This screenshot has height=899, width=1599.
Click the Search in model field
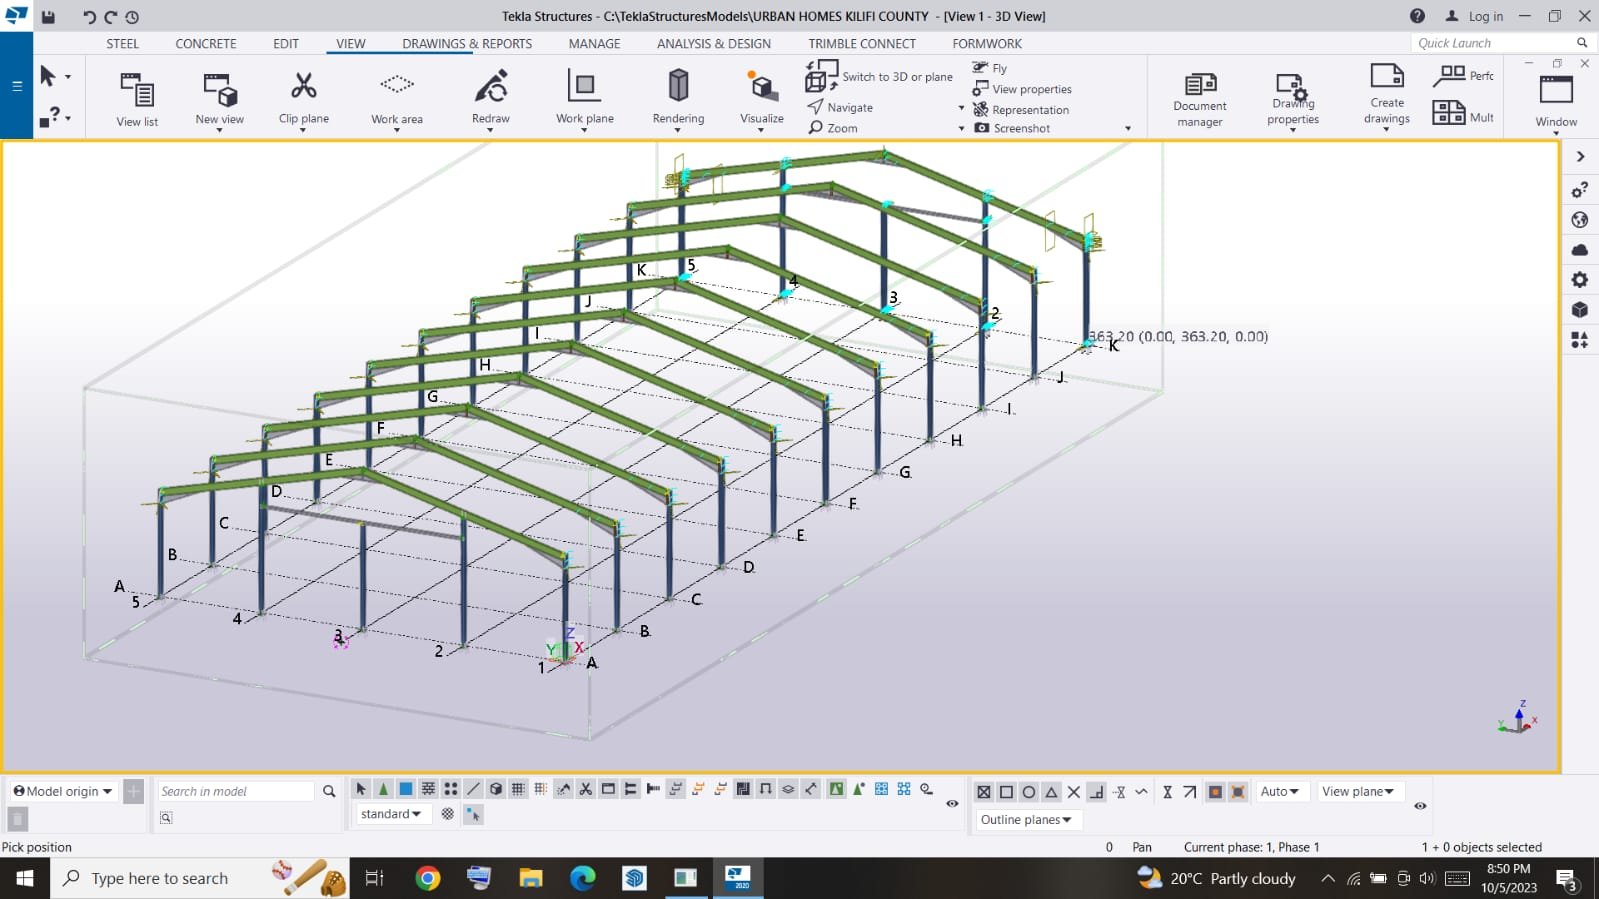coord(235,791)
